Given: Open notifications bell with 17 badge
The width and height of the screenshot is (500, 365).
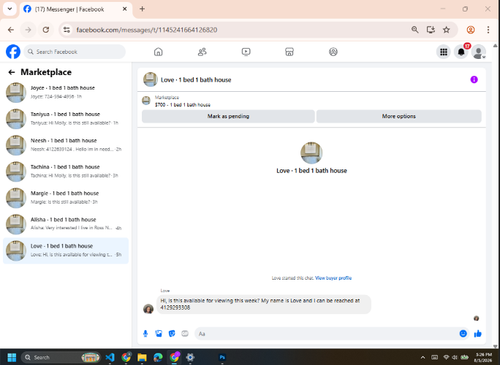Looking at the screenshot, I should point(461,52).
